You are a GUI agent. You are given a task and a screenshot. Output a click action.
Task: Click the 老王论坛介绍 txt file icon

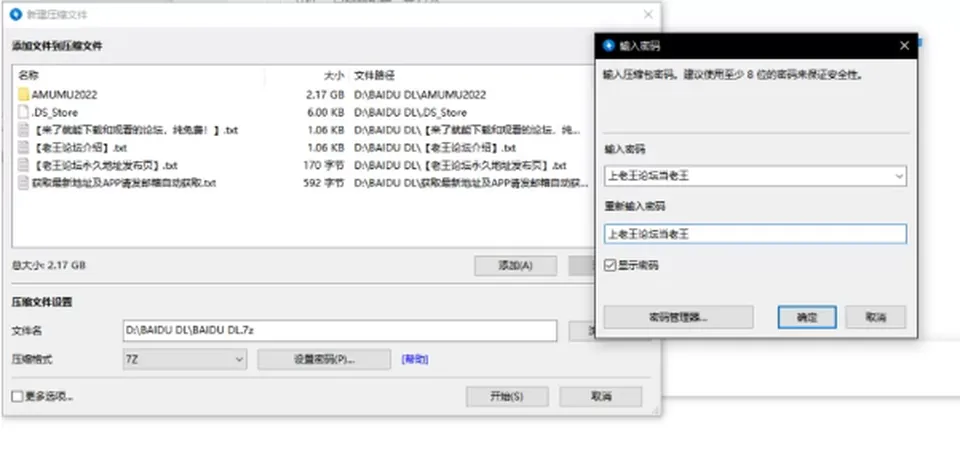point(23,148)
